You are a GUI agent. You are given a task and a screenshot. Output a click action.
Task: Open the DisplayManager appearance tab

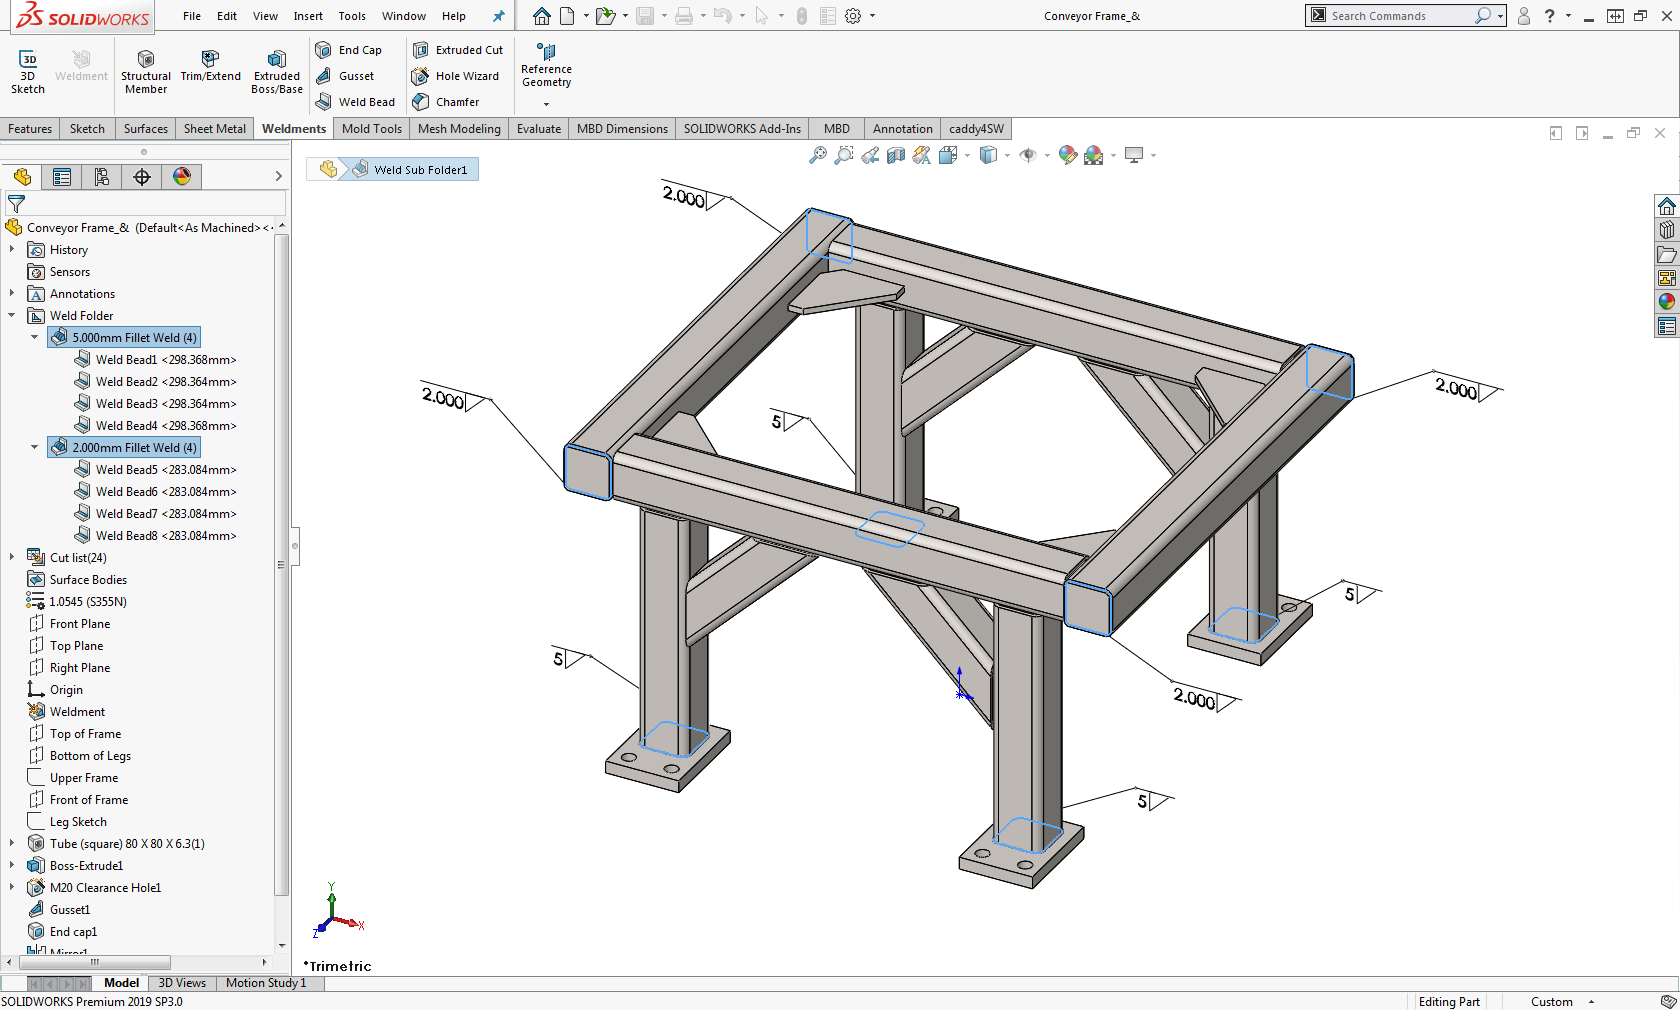(182, 177)
